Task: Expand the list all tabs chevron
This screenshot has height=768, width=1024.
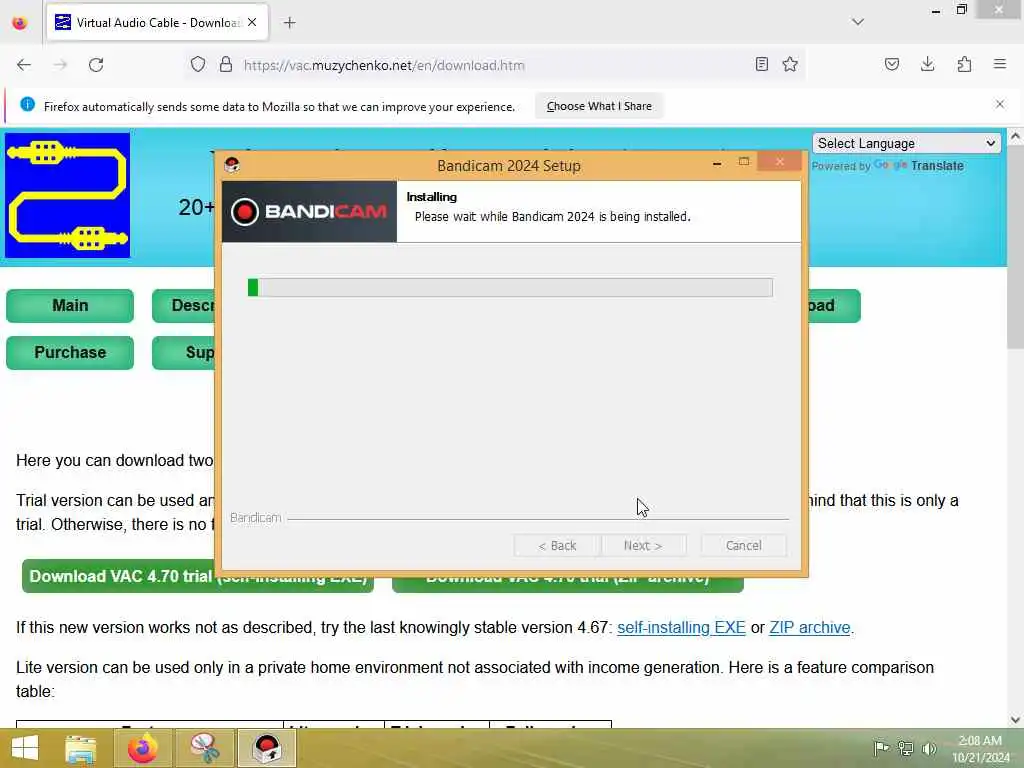Action: (x=858, y=22)
